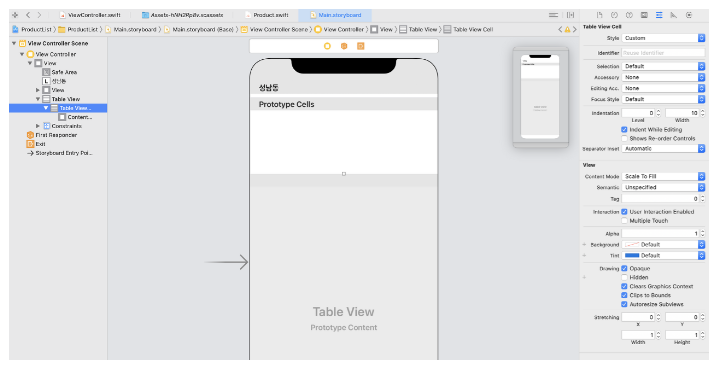The width and height of the screenshot is (718, 374).
Task: Open the Semantic dropdown
Action: [x=663, y=187]
